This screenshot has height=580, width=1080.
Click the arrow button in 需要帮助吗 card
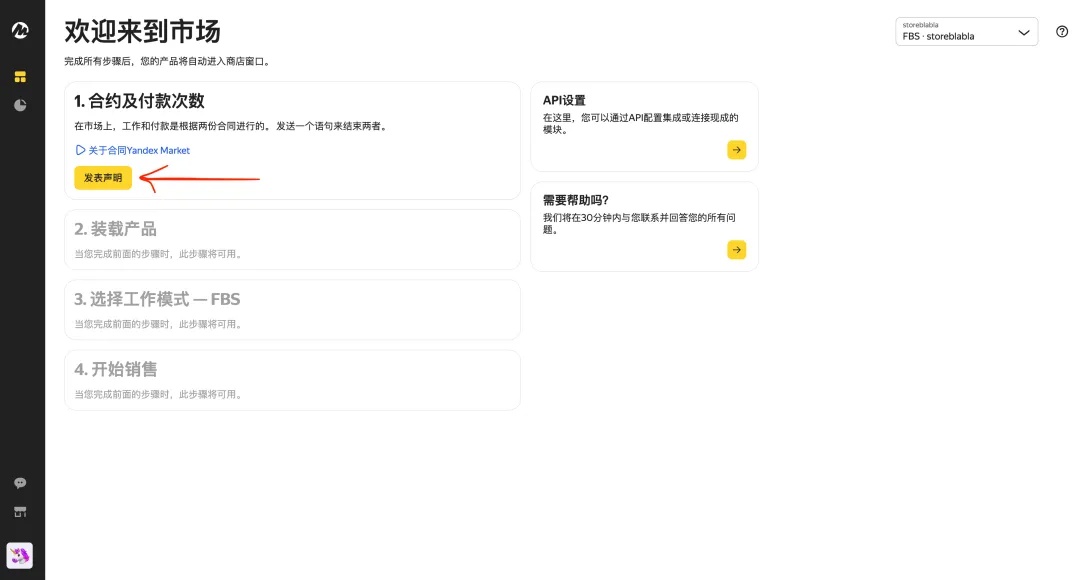pos(736,249)
